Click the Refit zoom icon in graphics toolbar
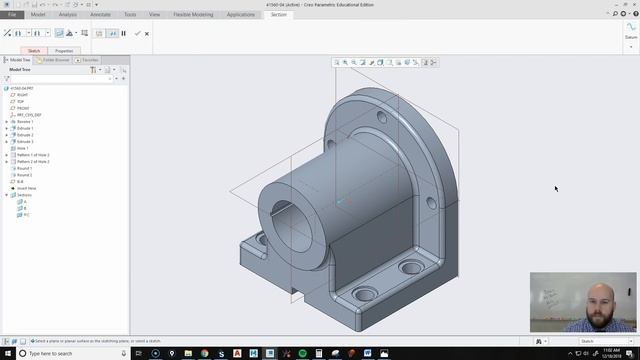Screen dimensions: 640x360 (337, 62)
